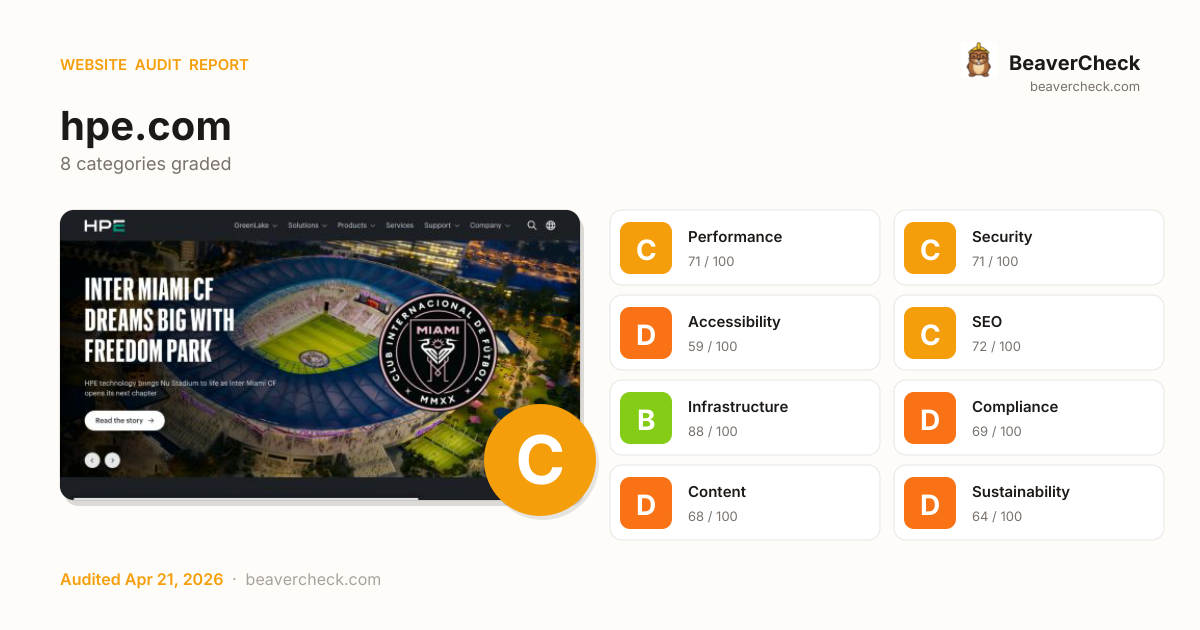Select the Performance grade C badge

coord(645,247)
